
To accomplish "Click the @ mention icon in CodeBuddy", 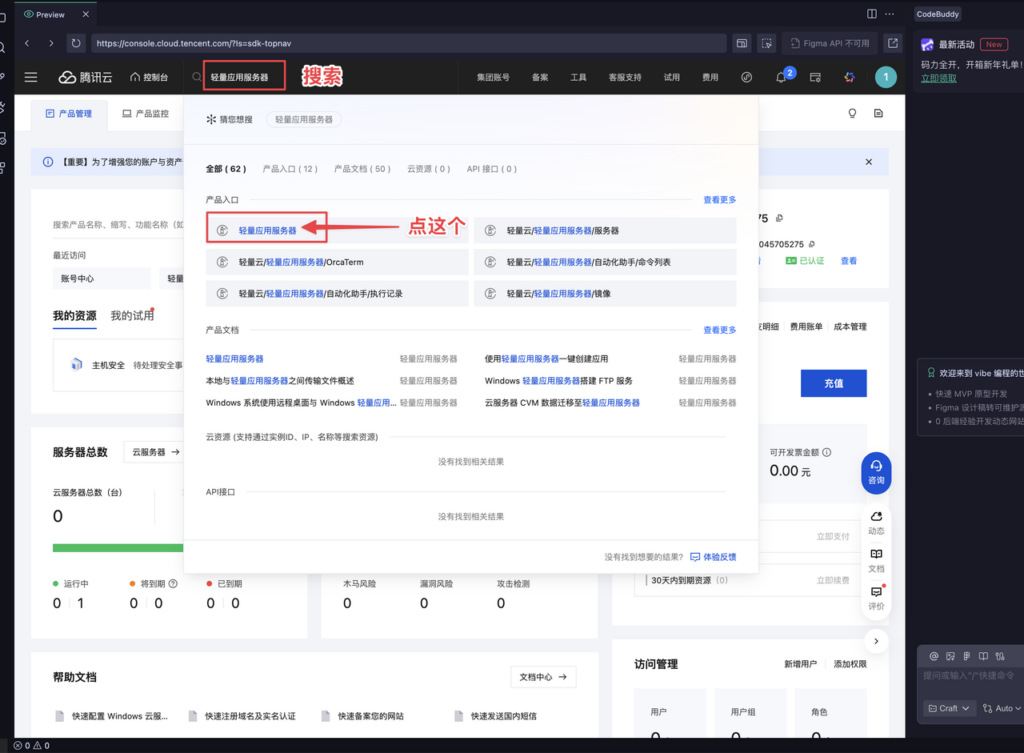I will coord(934,656).
